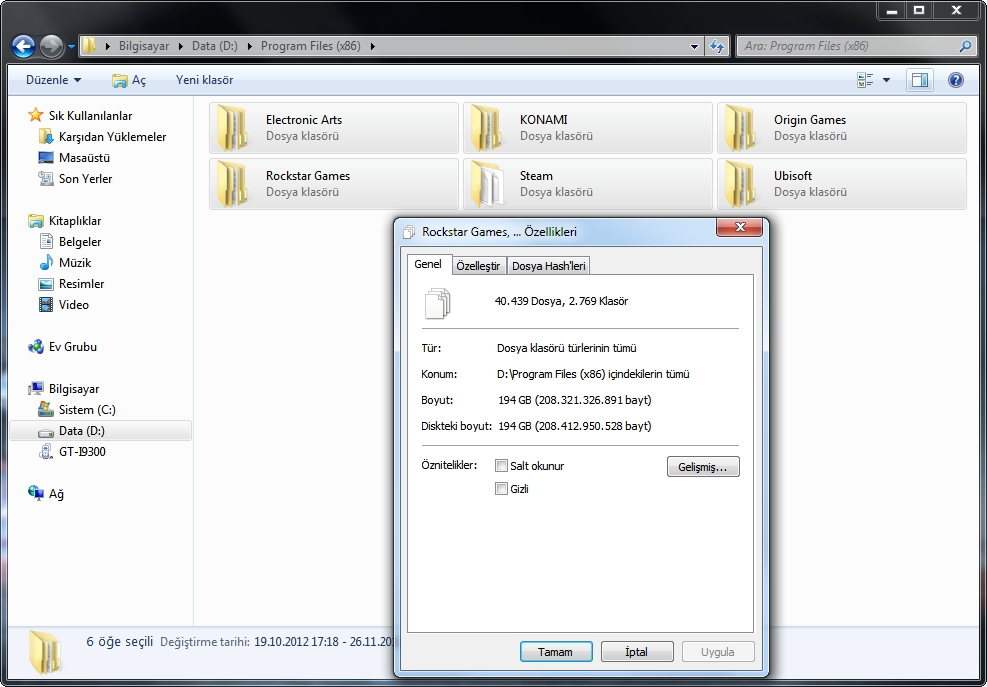987x687 pixels.
Task: Open Resimler library
Action: pyautogui.click(x=82, y=284)
